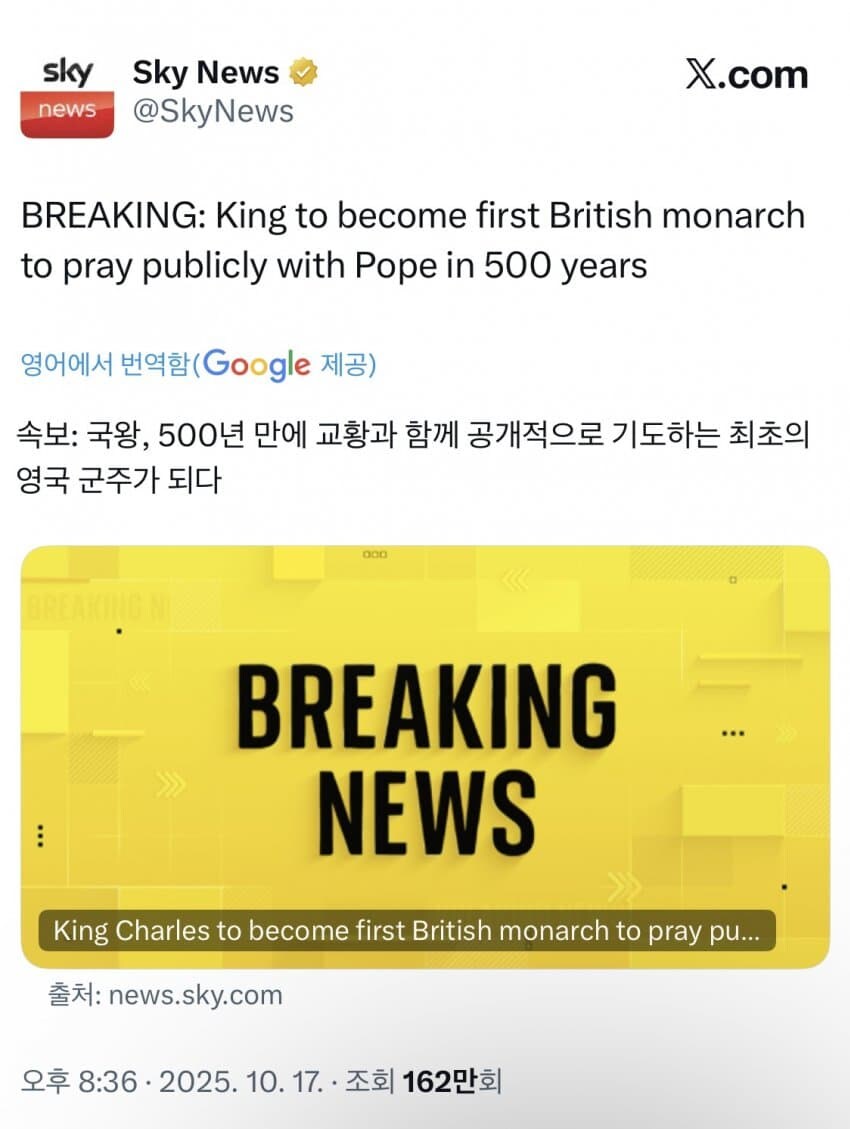Click the Google logo in translation notice
Screen dimensions: 850x1129
258,364
